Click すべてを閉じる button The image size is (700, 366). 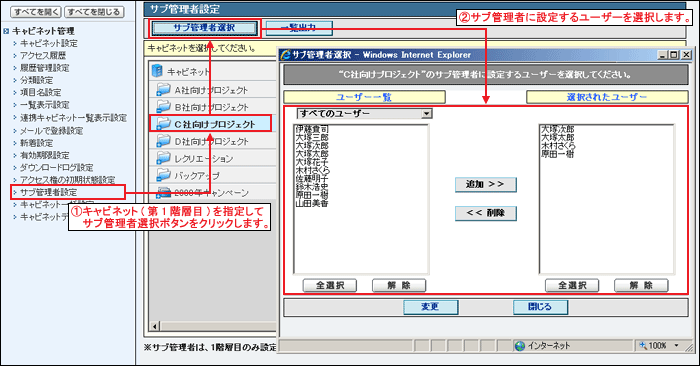coord(94,12)
